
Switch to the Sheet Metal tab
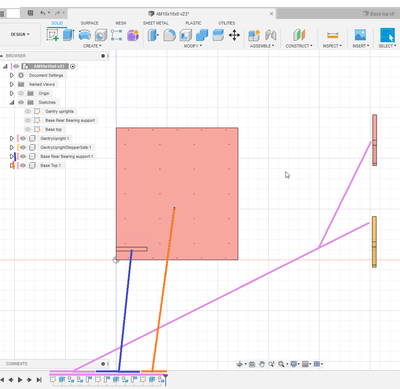(x=156, y=23)
